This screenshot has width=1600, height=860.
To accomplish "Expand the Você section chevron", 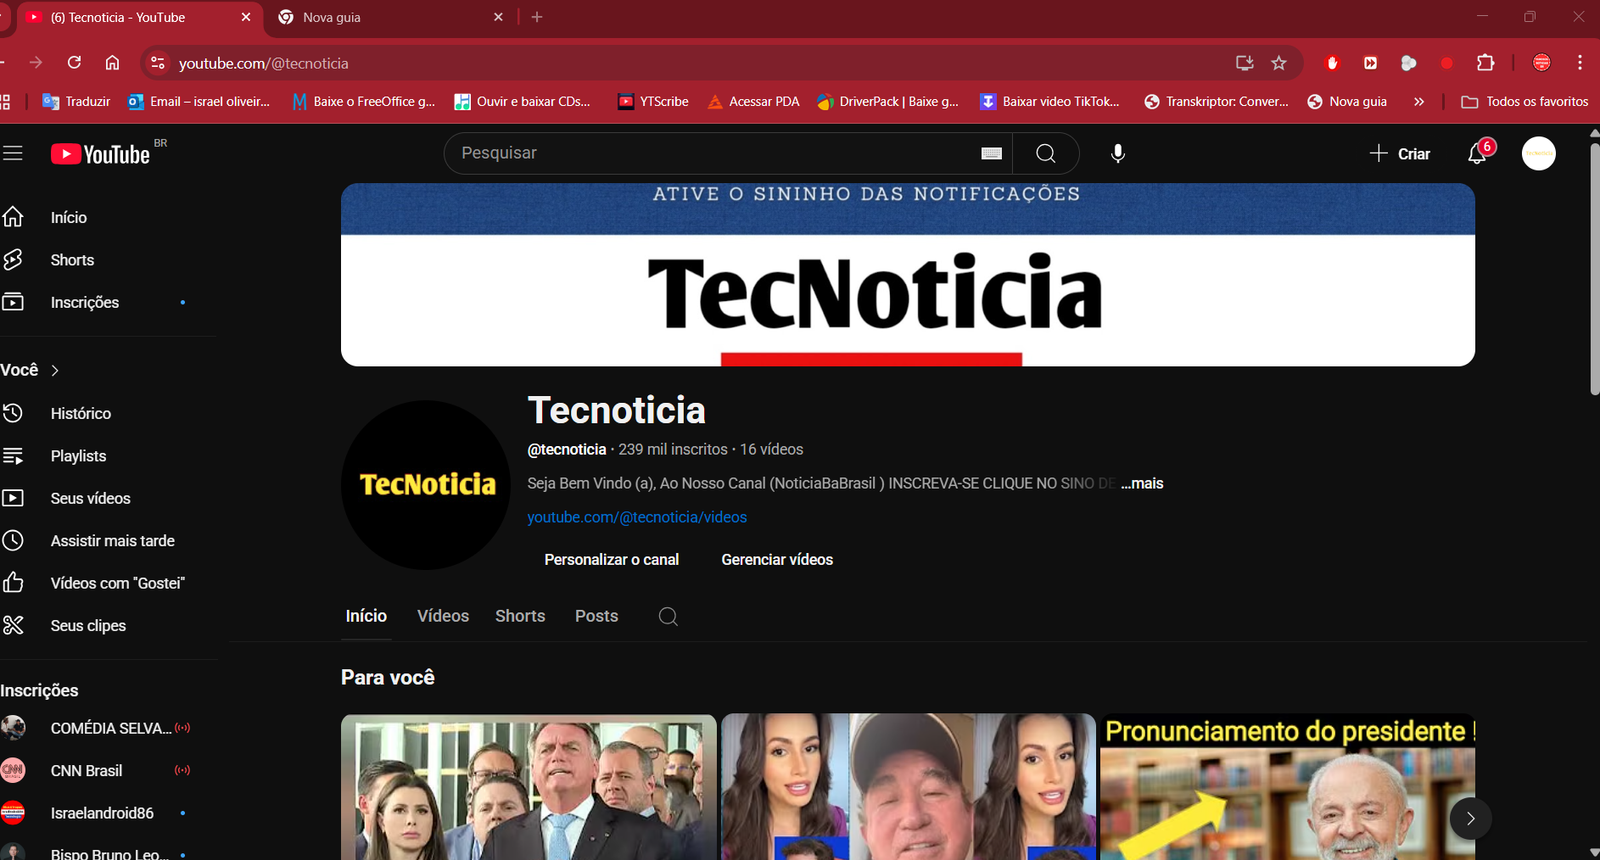I will (x=55, y=370).
